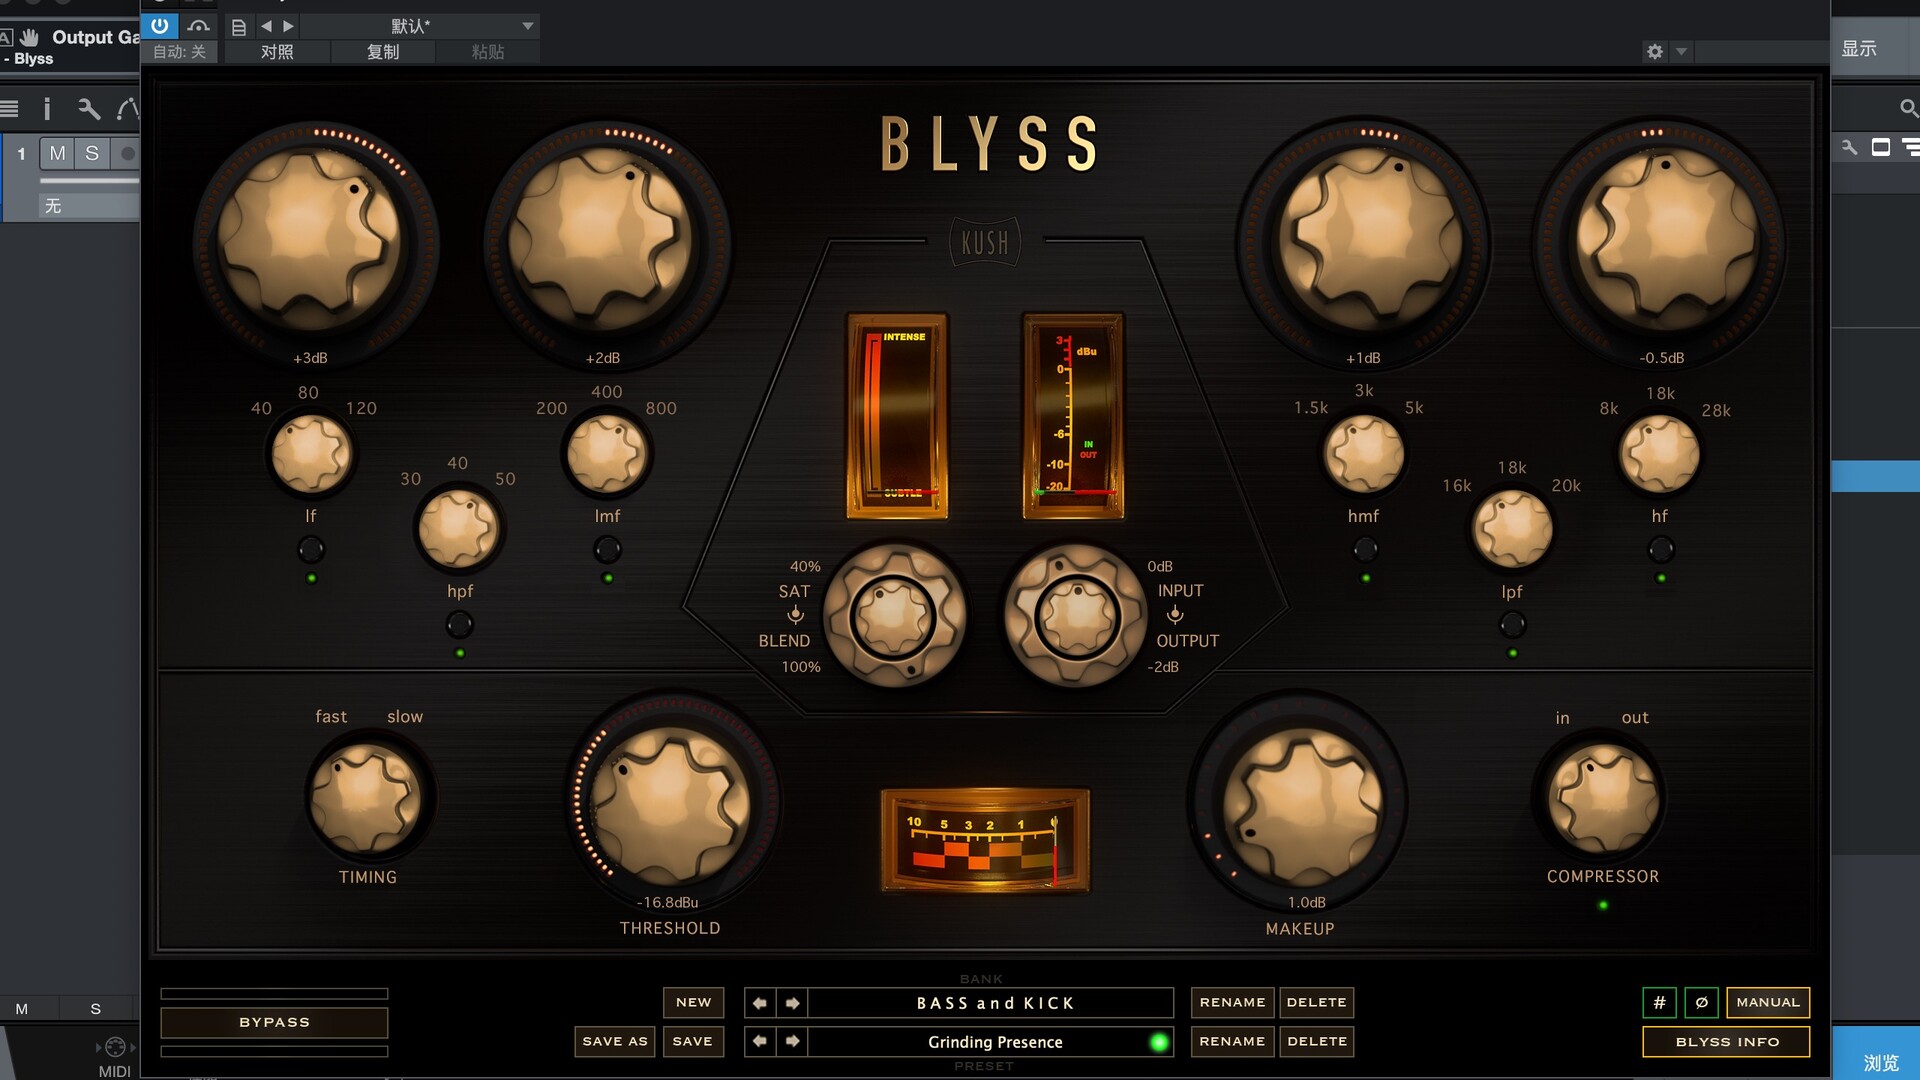Click the search magnifier icon
1920x1080 pixels.
[1907, 108]
